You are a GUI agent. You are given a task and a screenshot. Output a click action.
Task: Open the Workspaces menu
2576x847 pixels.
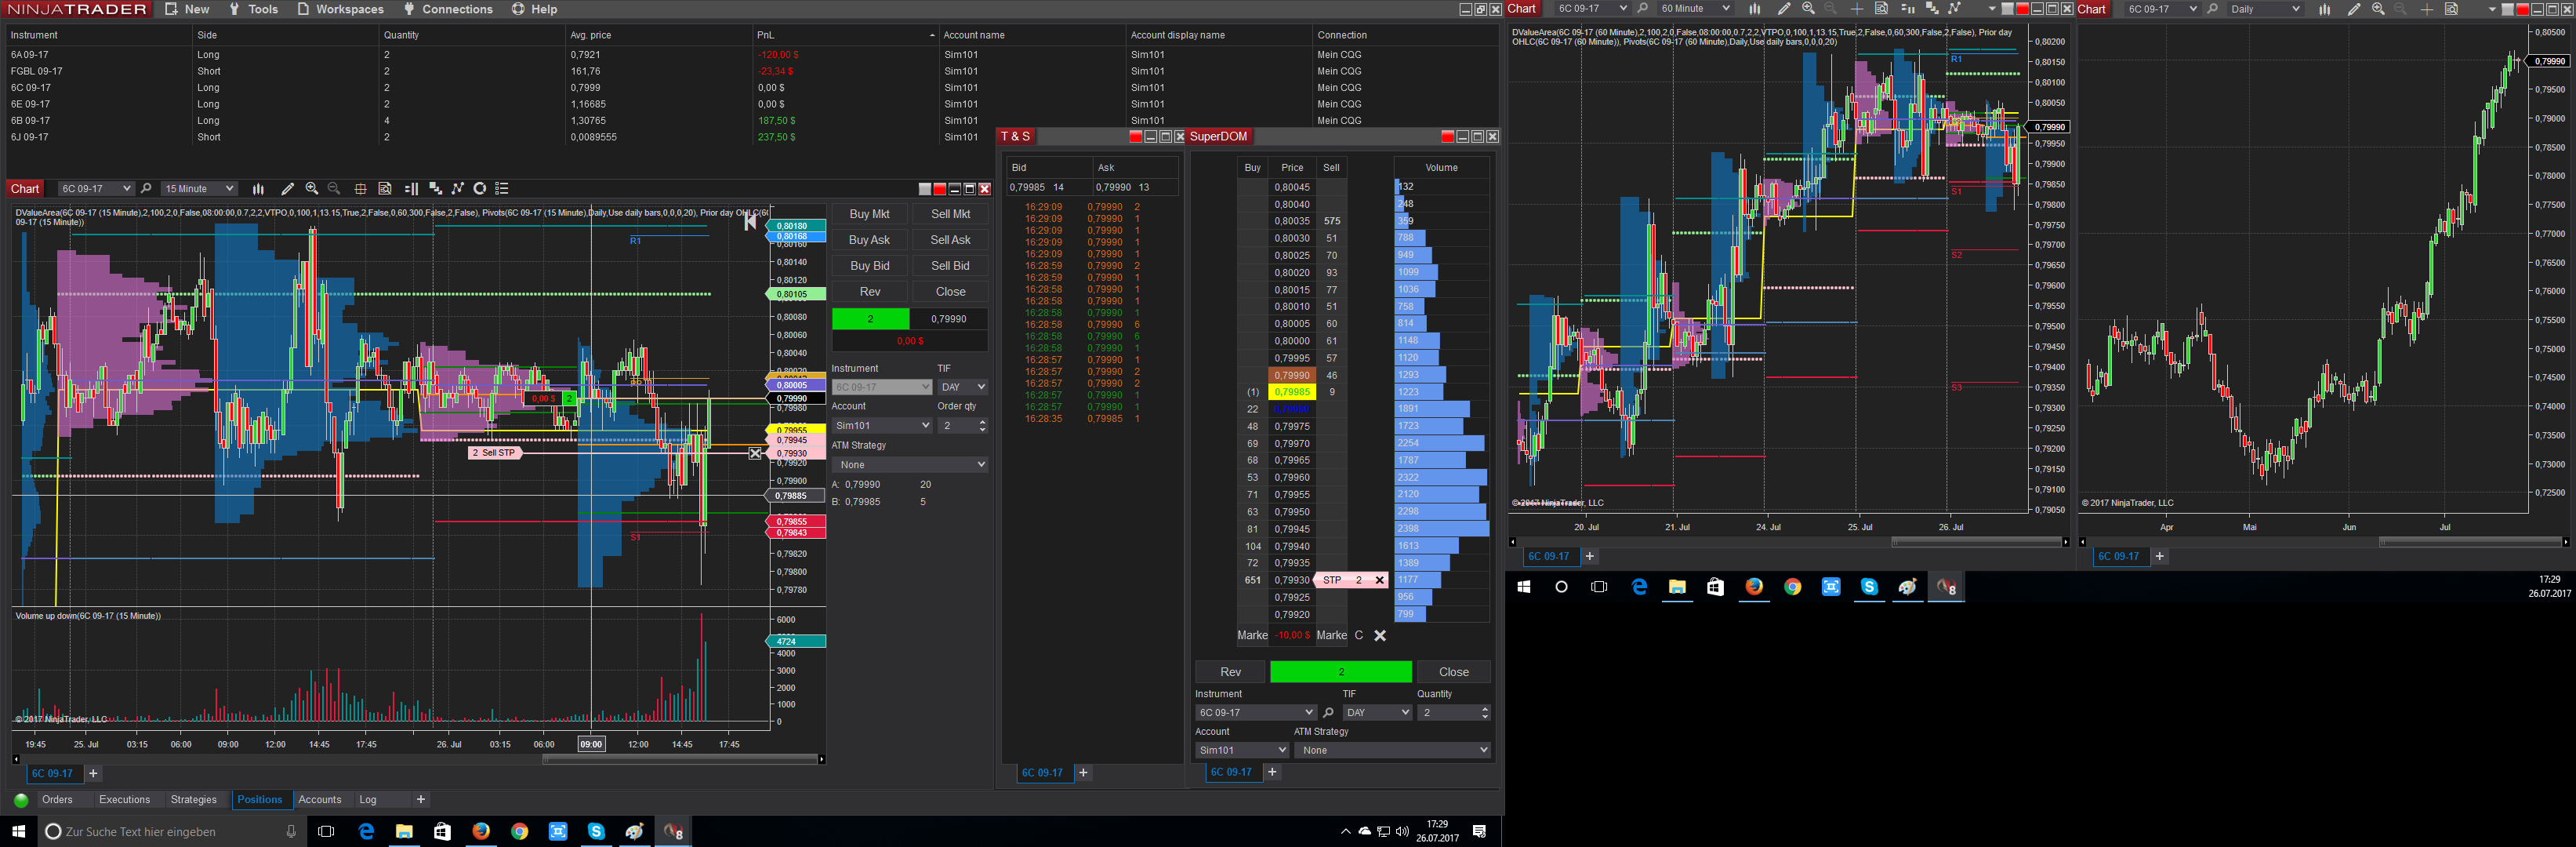340,9
